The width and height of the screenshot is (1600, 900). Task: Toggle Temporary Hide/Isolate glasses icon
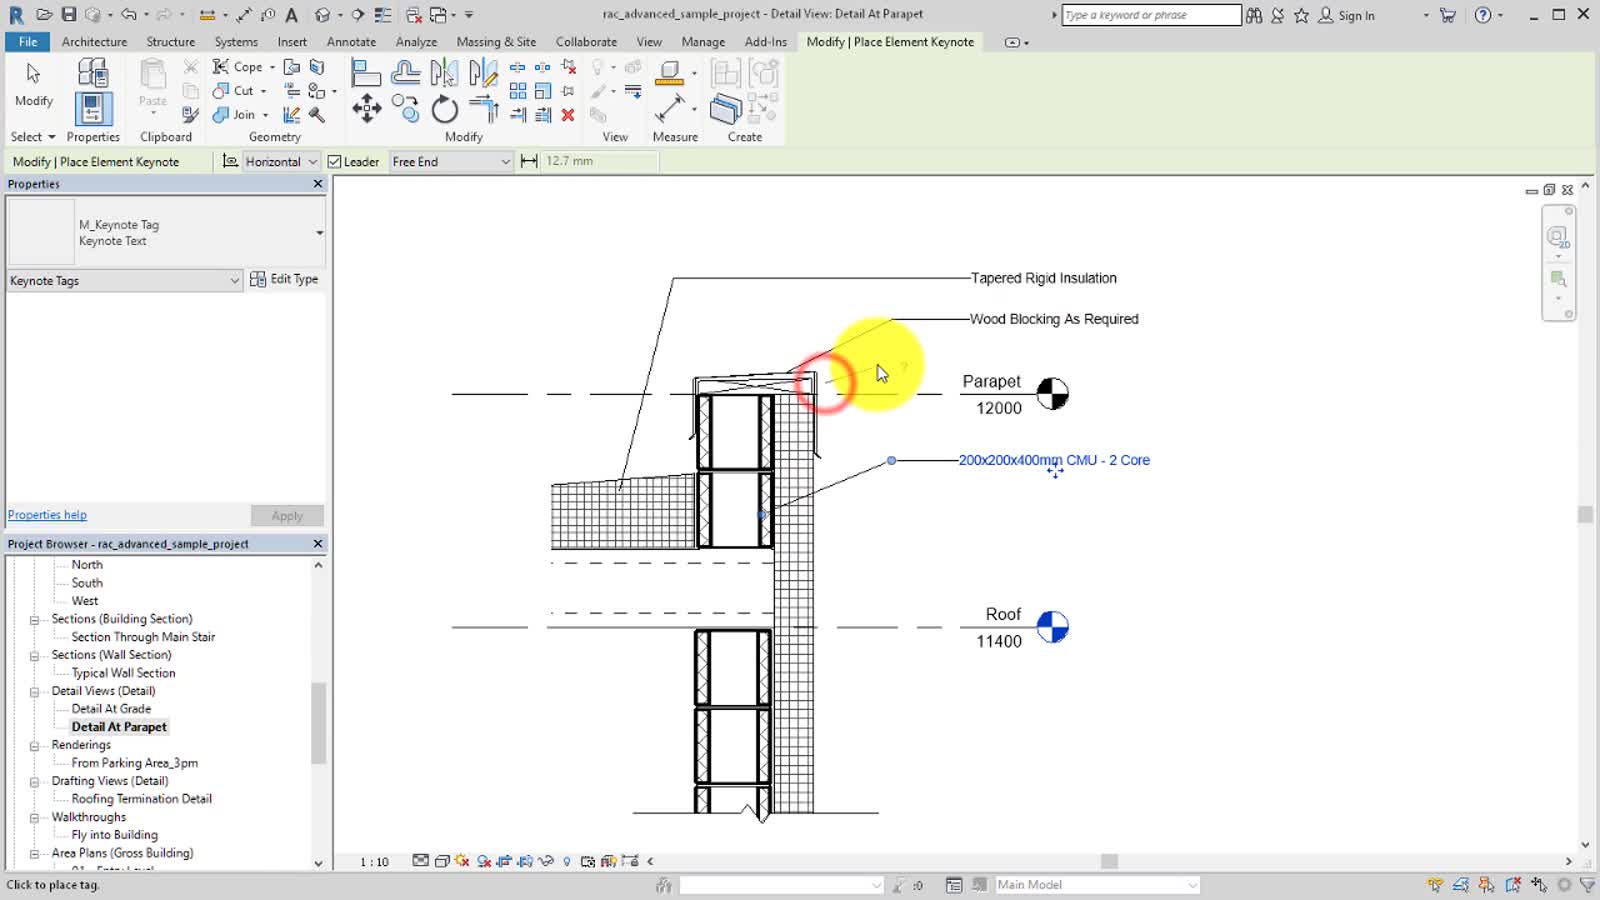(546, 861)
